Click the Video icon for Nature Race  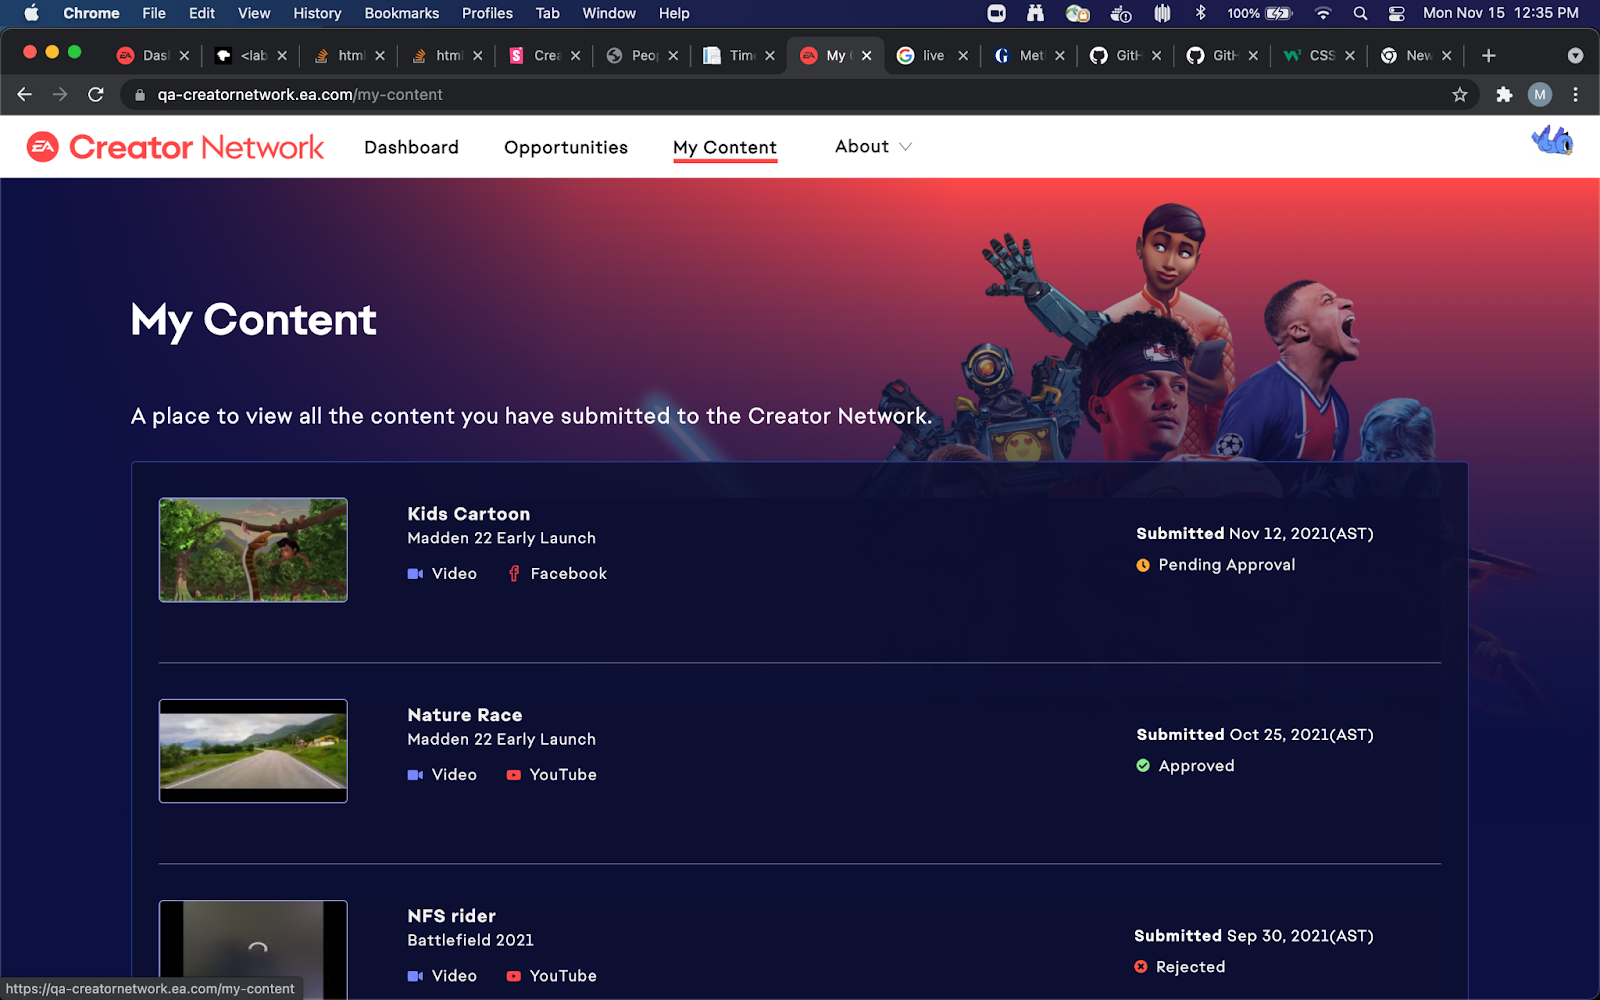[x=415, y=775]
